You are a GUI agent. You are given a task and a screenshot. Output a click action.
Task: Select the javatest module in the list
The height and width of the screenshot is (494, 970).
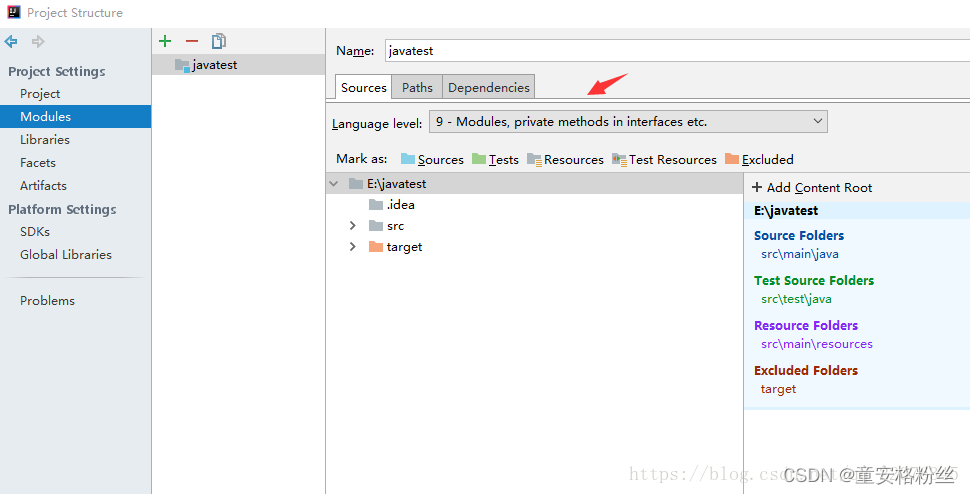[x=238, y=65]
